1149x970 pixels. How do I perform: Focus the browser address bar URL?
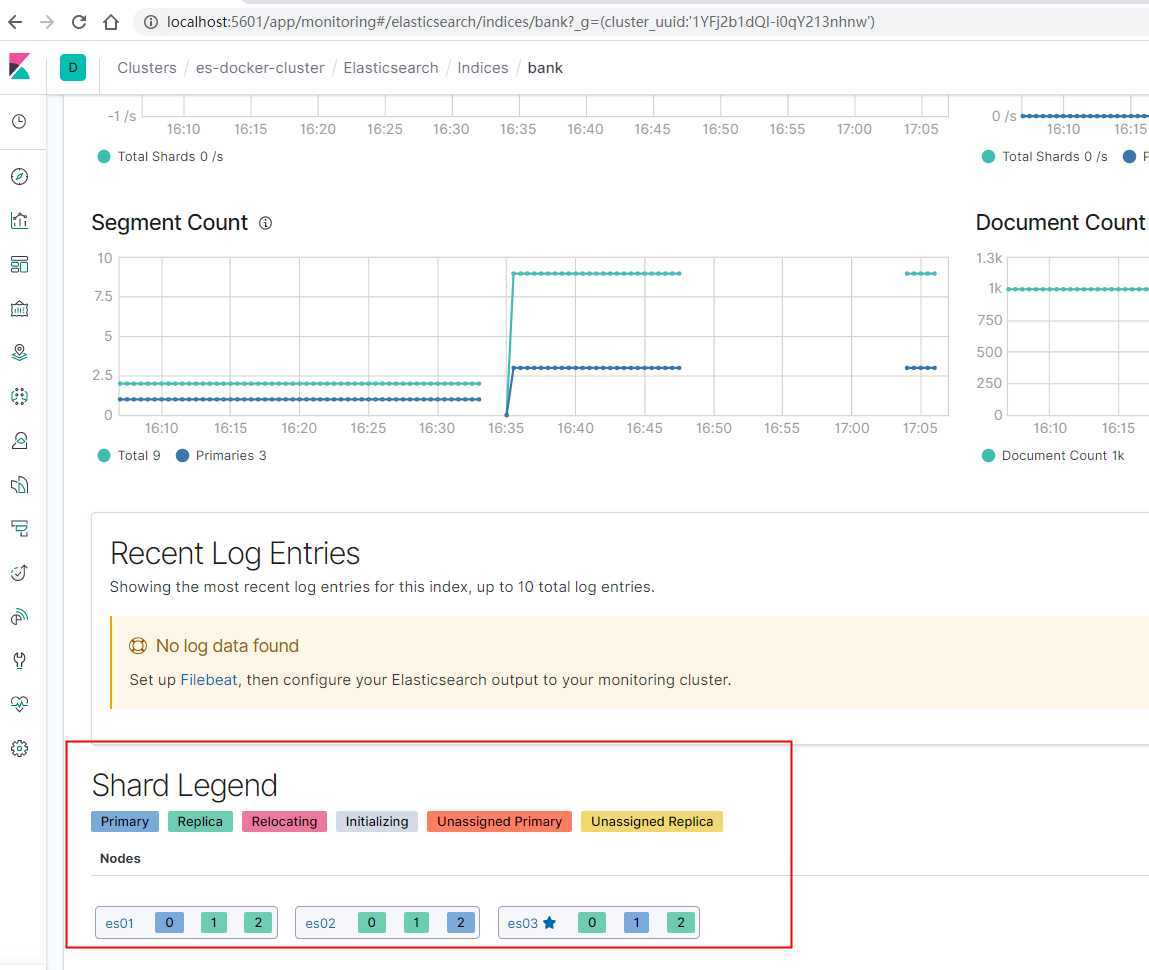coord(520,22)
